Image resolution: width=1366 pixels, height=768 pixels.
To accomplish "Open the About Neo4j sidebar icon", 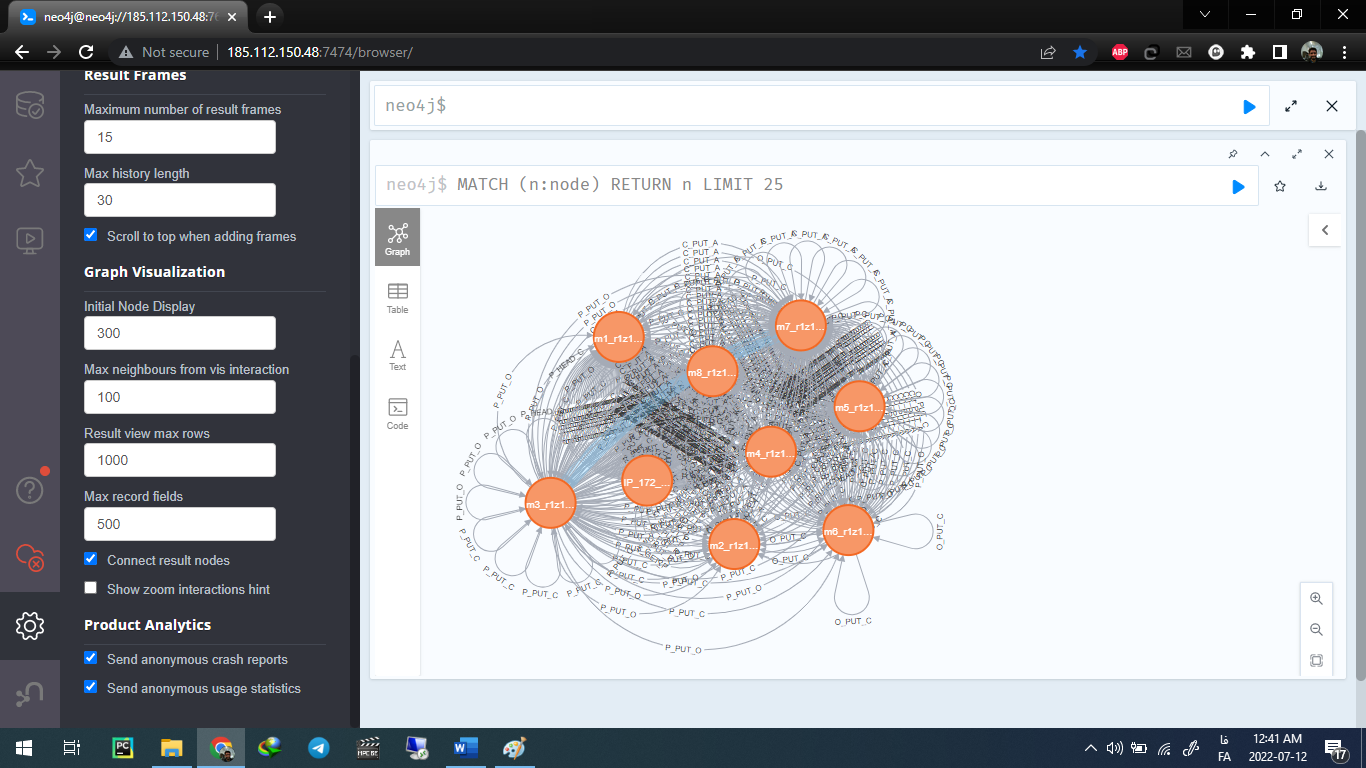I will (30, 694).
